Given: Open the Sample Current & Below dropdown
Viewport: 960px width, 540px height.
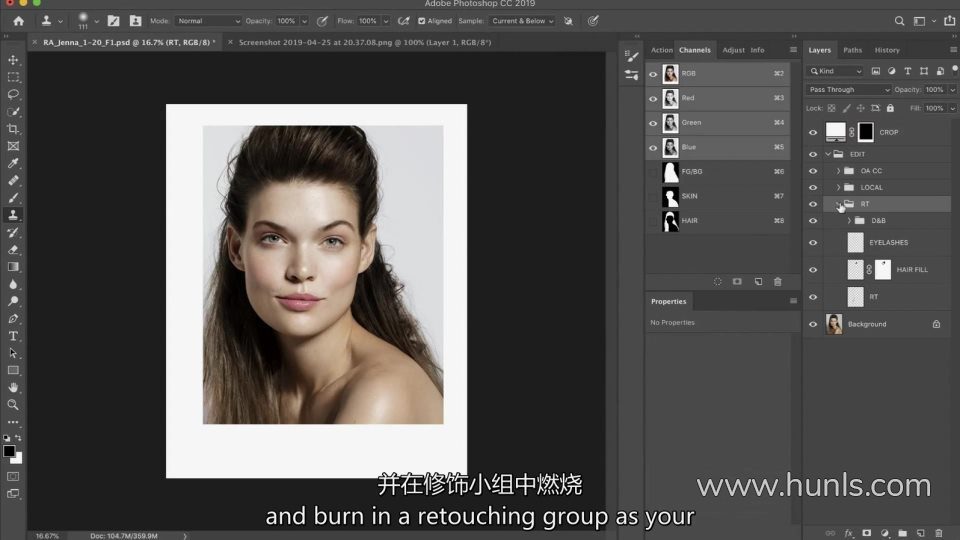Looking at the screenshot, I should (x=522, y=21).
